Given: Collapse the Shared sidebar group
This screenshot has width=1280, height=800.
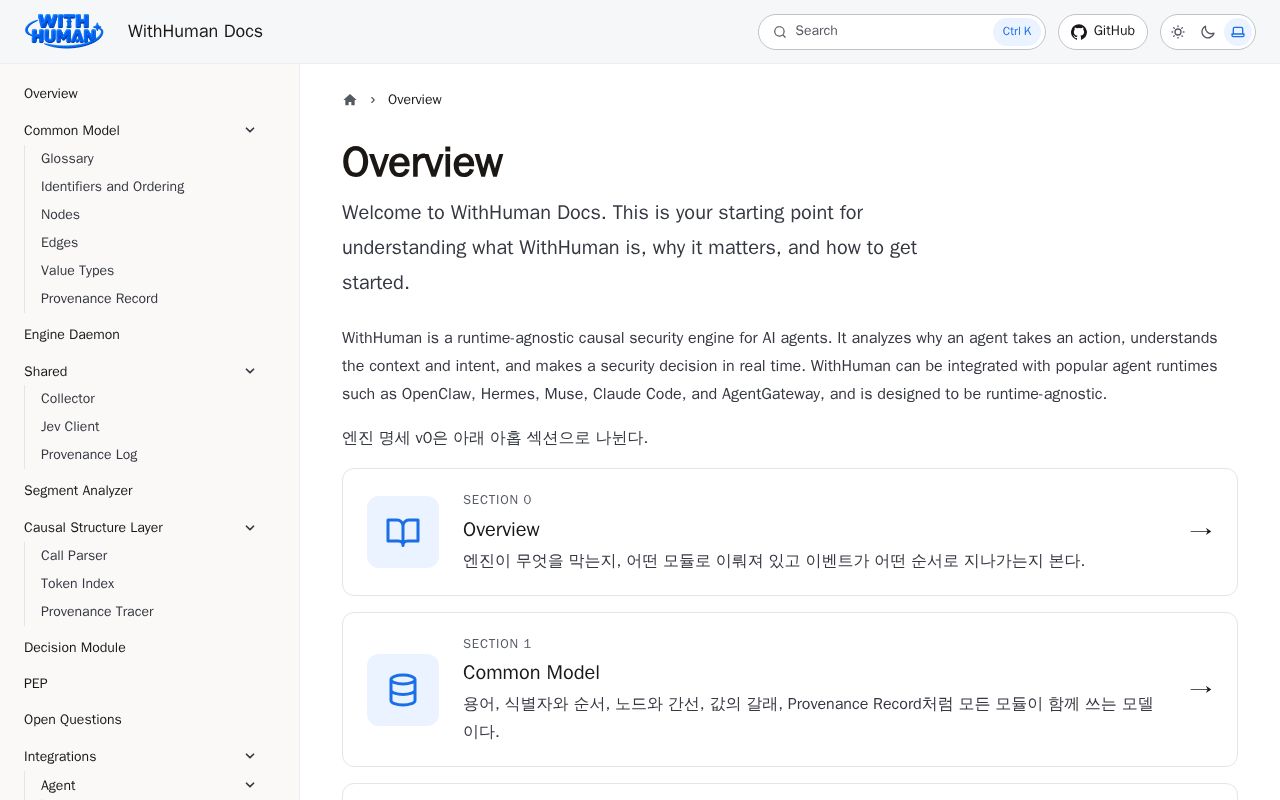Looking at the screenshot, I should click(250, 371).
